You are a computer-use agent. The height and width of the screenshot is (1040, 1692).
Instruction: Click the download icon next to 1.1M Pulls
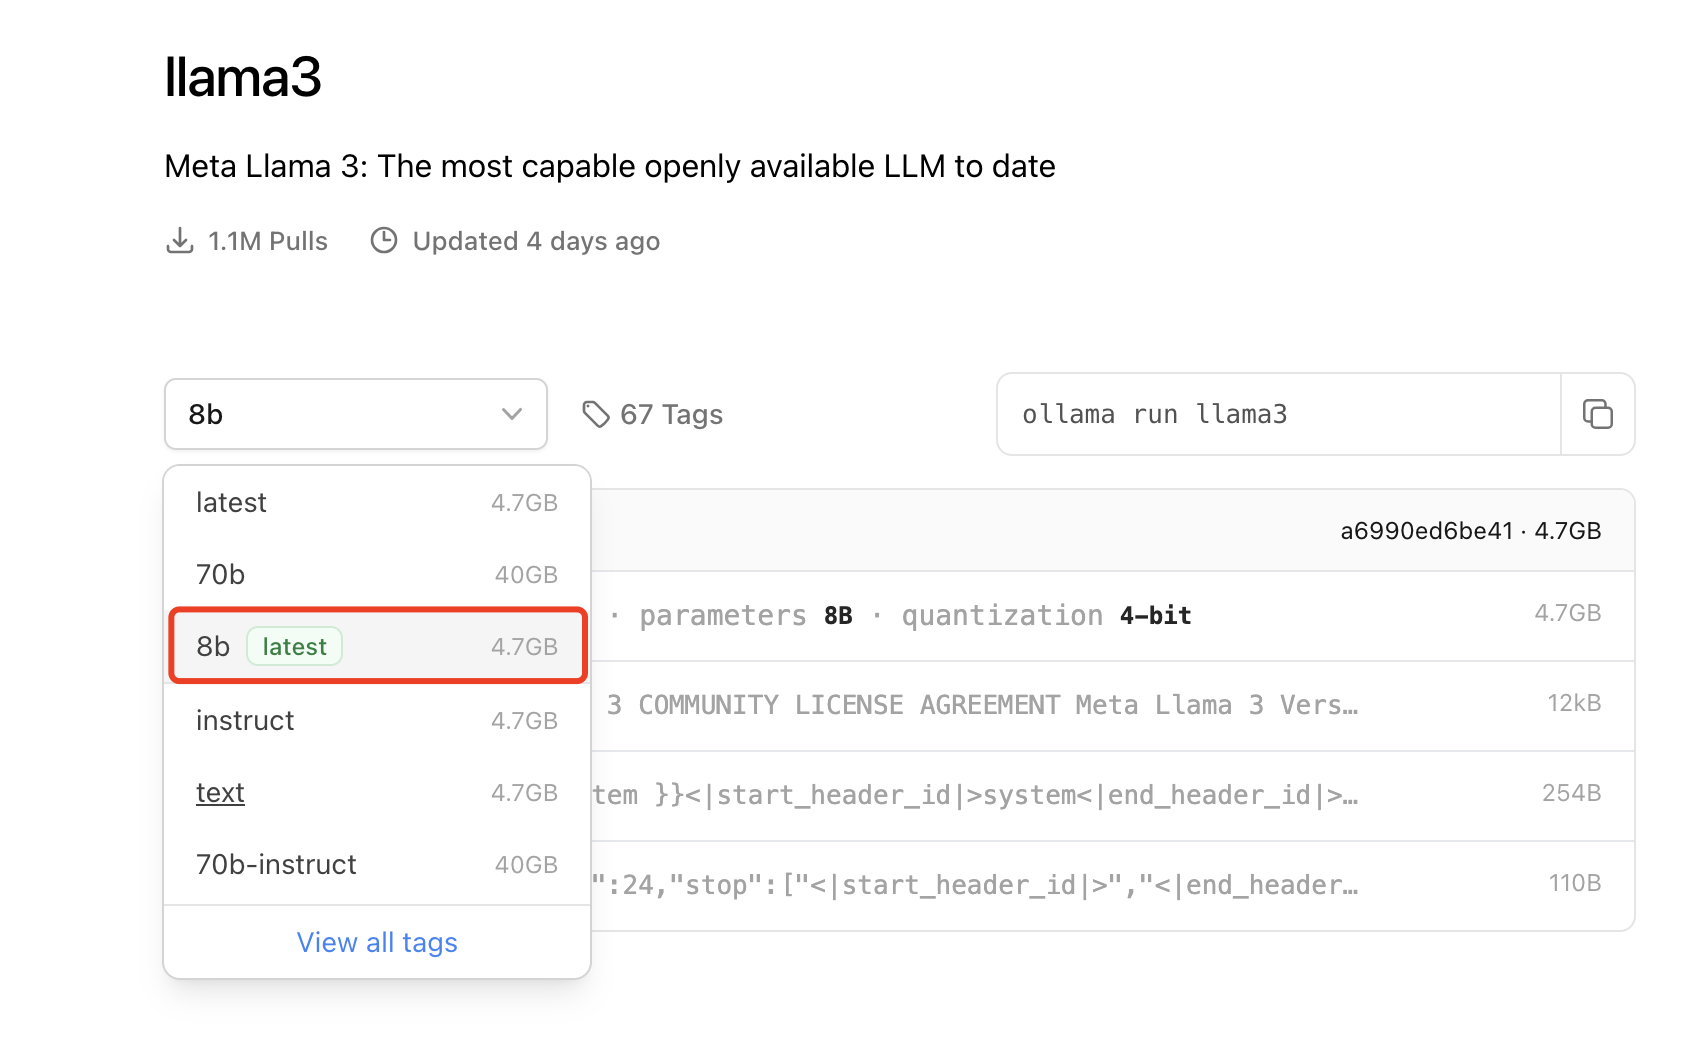(x=180, y=241)
